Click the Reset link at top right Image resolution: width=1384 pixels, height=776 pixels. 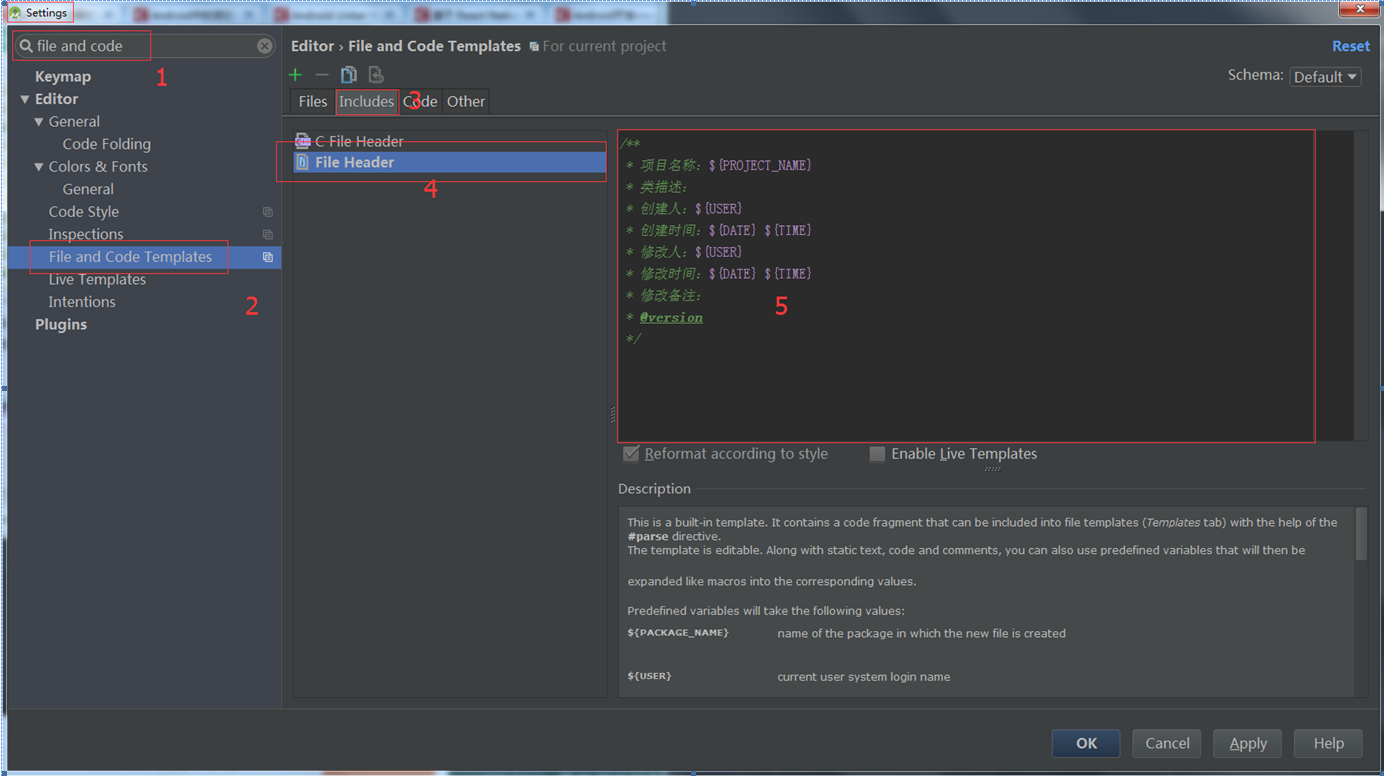pyautogui.click(x=1350, y=45)
